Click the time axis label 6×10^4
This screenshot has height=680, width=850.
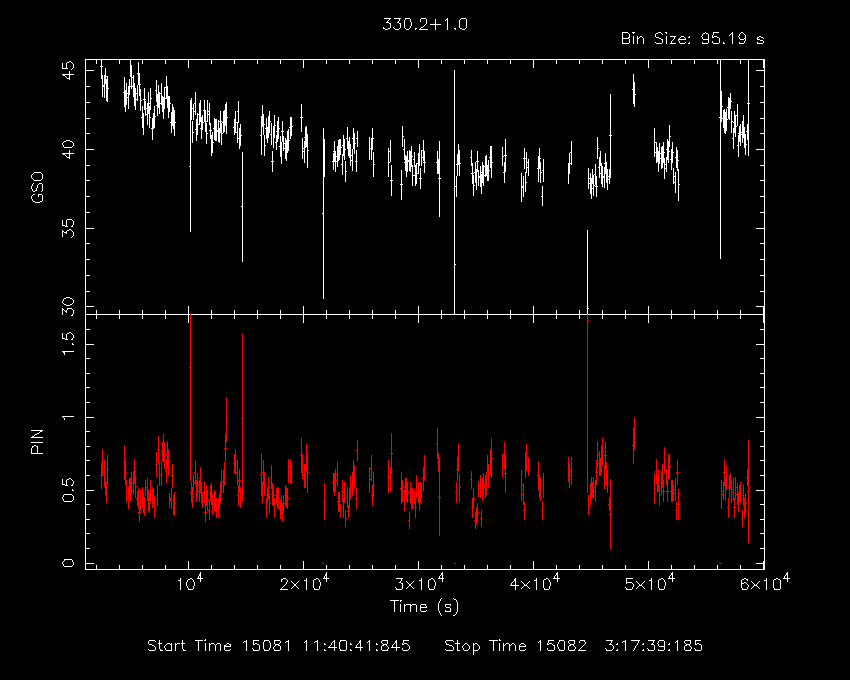point(765,583)
